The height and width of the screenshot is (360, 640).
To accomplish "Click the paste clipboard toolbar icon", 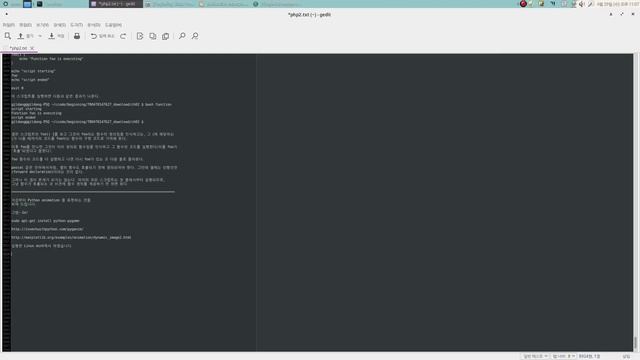I will click(x=165, y=36).
